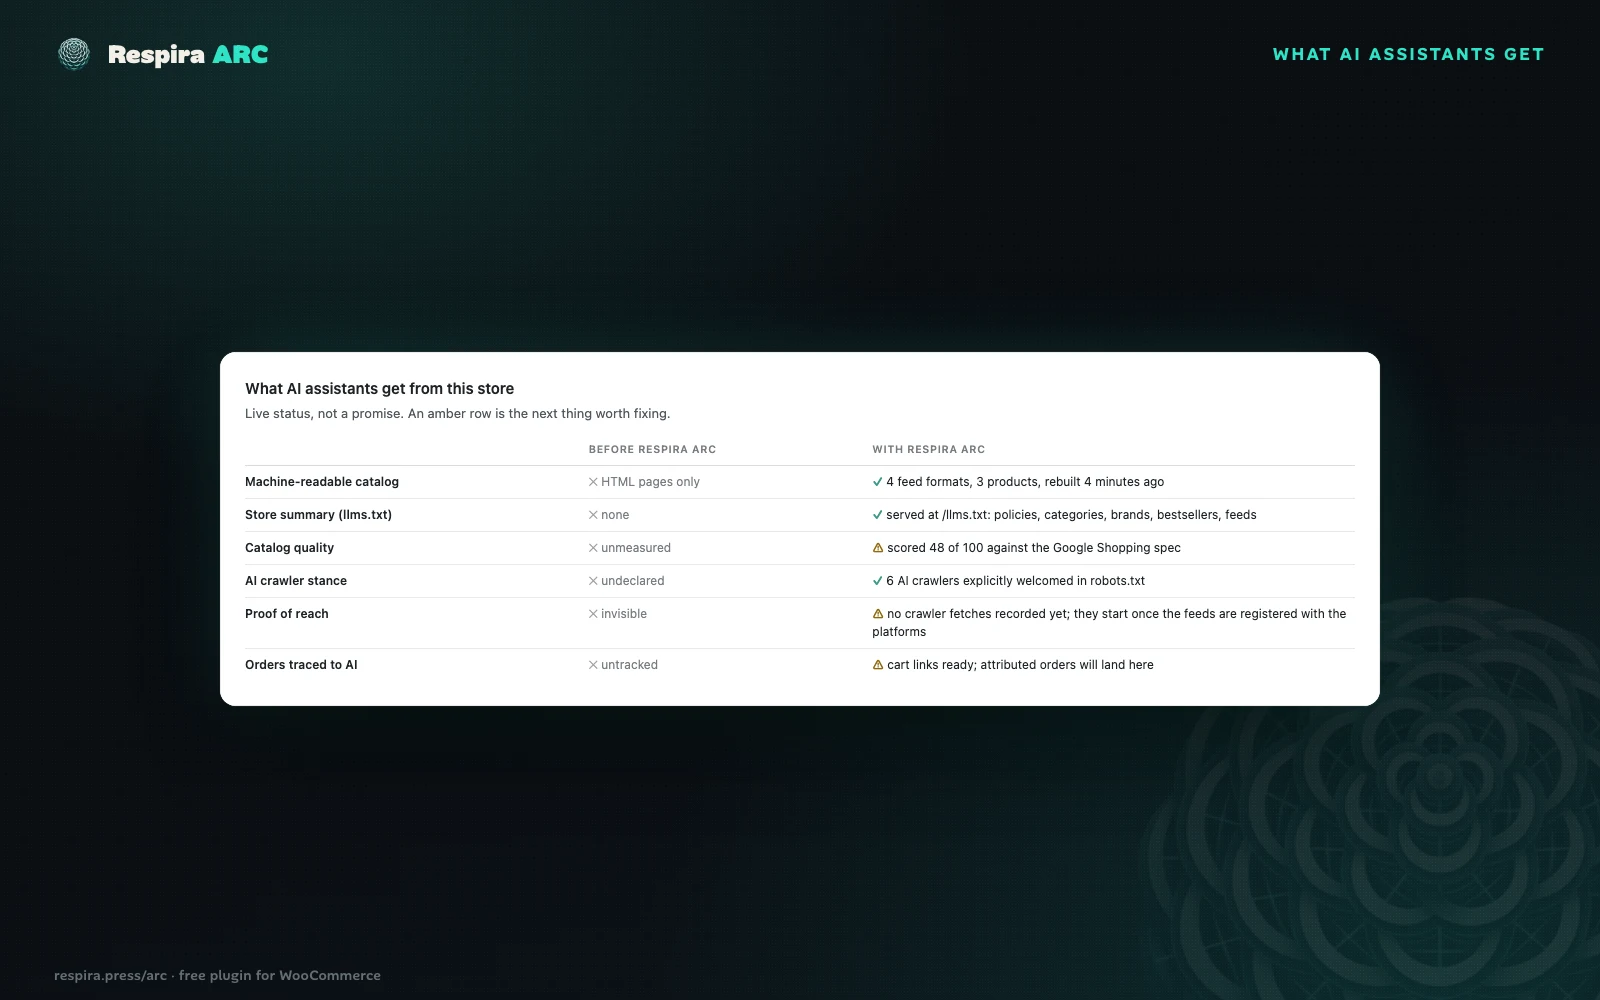
Task: Click the X icon beside 'unmeasured'
Action: point(593,548)
